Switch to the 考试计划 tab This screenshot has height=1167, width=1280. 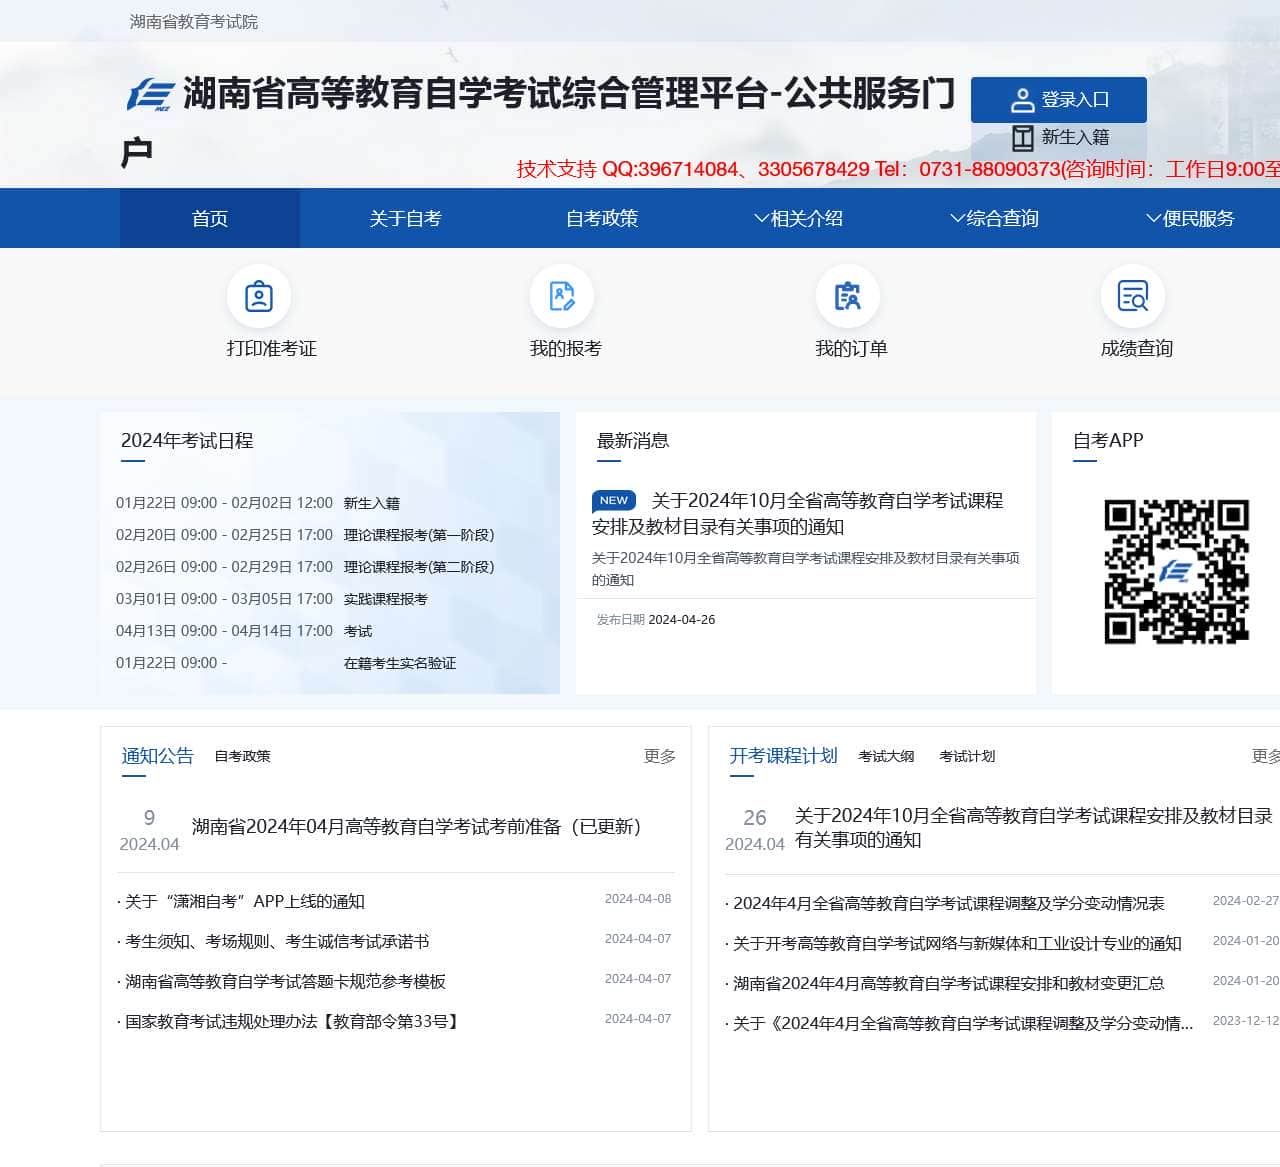tap(966, 757)
